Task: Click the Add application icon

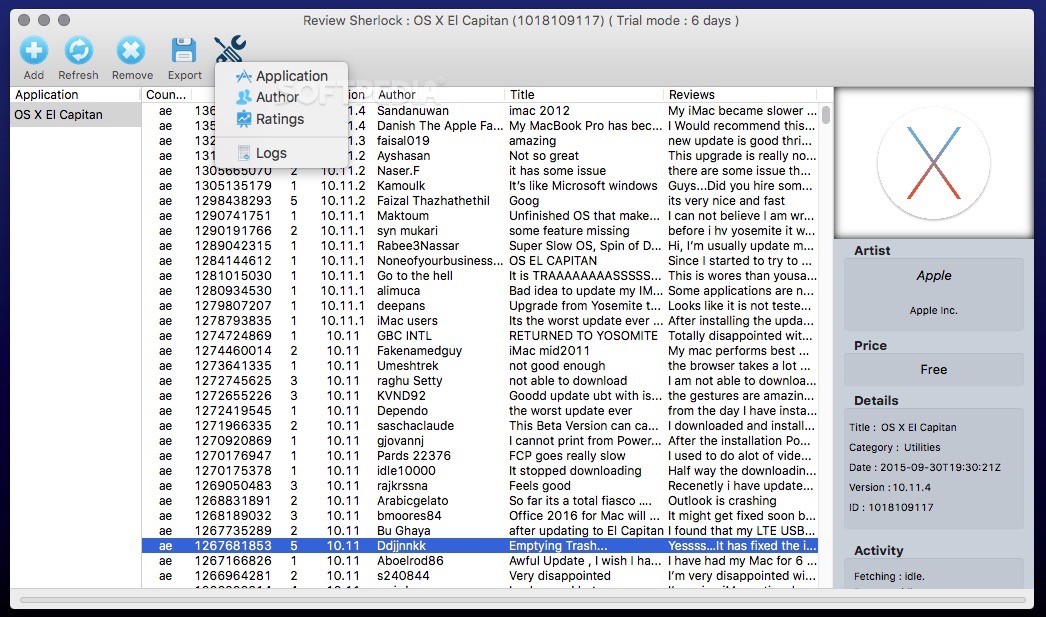Action: pos(33,51)
